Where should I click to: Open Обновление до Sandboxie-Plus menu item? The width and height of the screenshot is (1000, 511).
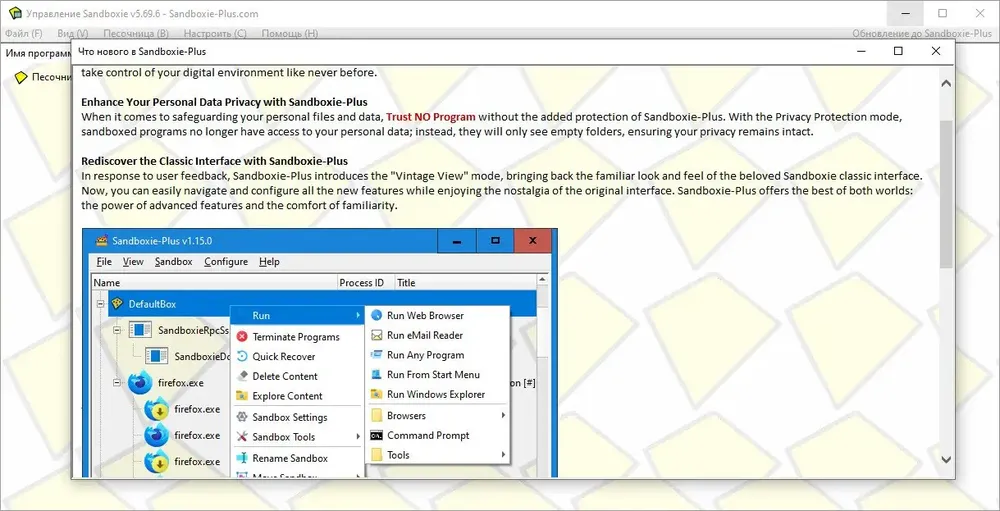pyautogui.click(x=922, y=33)
